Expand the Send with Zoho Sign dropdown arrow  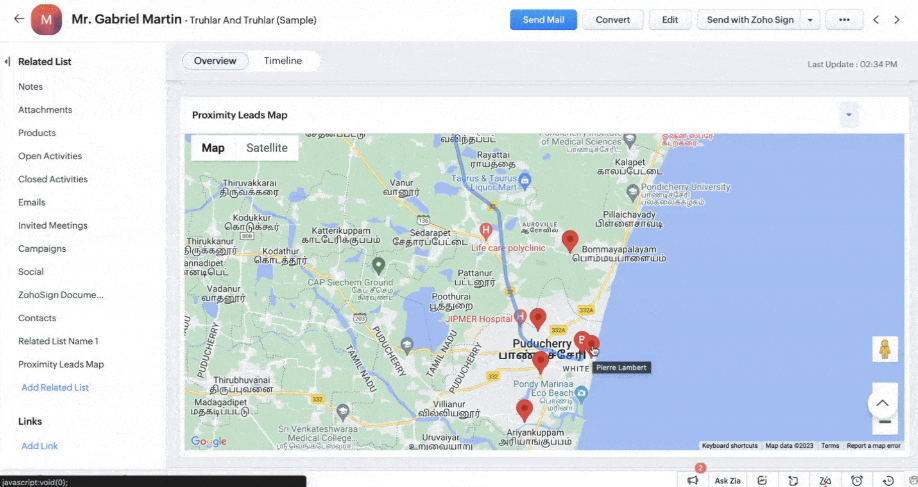click(810, 19)
